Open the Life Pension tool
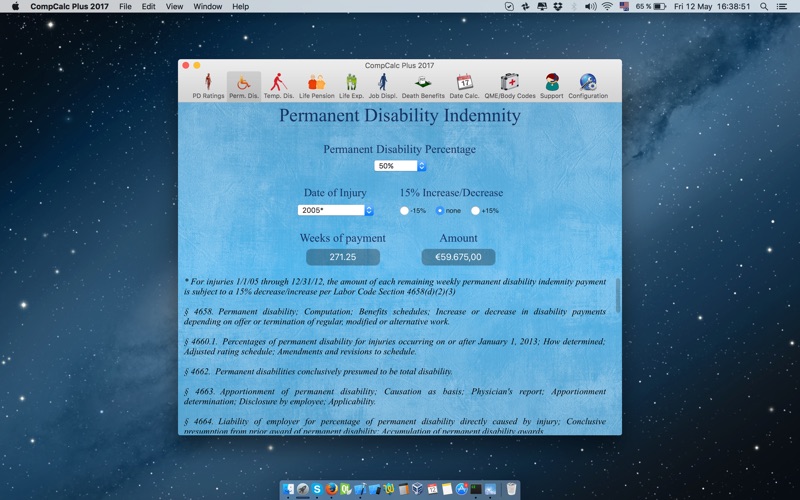800x500 pixels. (316, 86)
